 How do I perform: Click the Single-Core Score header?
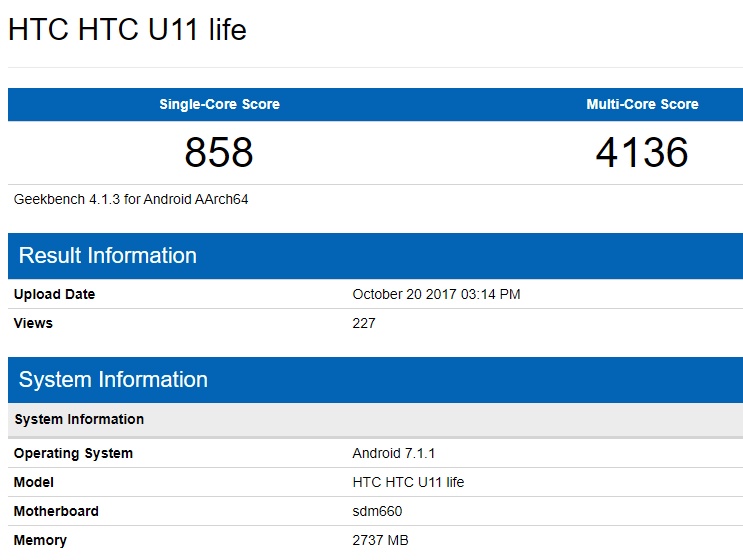click(219, 104)
